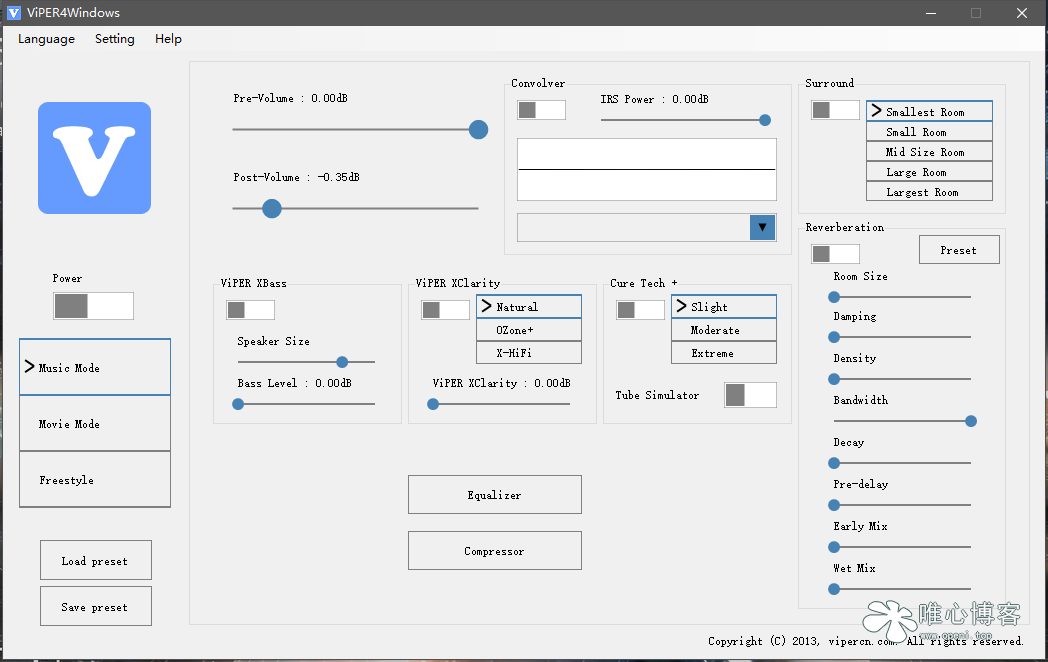Choose Extreme Cure Tech level
This screenshot has height=662, width=1048.
pyautogui.click(x=724, y=352)
